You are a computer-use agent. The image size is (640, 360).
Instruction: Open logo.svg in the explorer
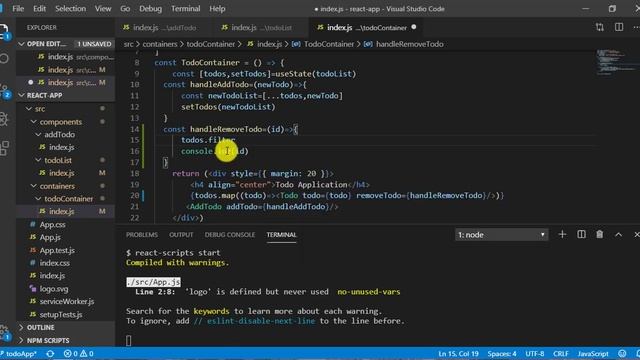[x=54, y=289]
